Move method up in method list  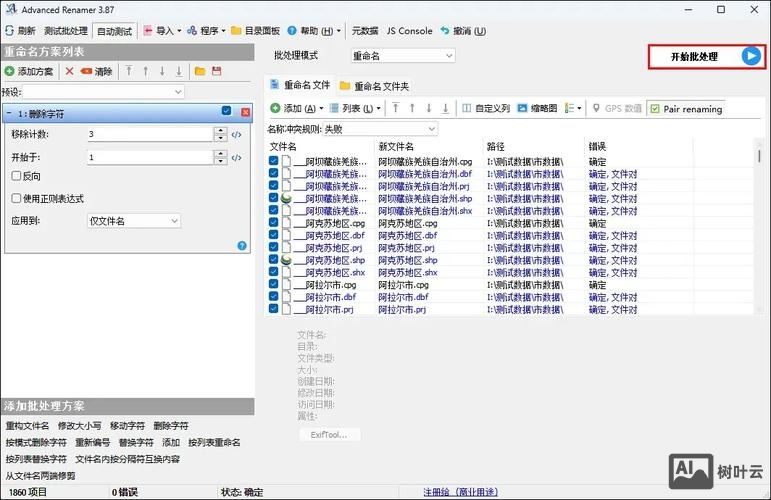click(146, 71)
